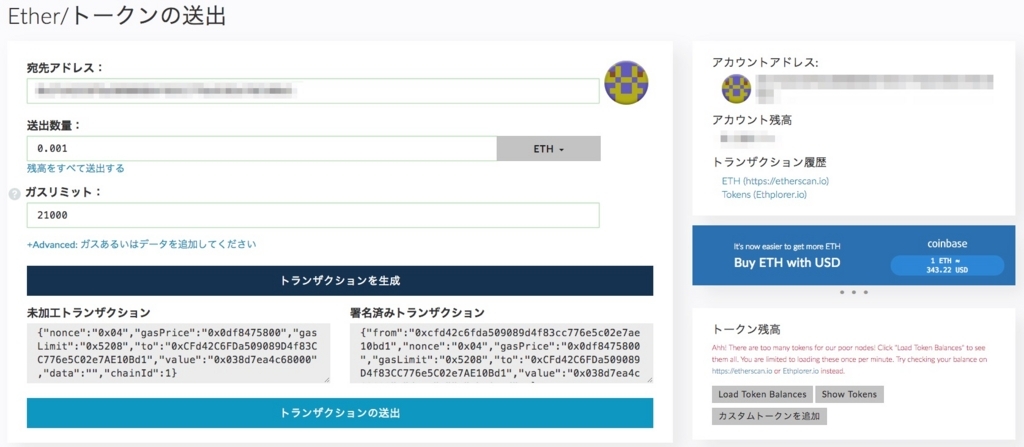1024x447 pixels.
Task: Click the 残高をすべて送出する link
Action: [x=76, y=168]
